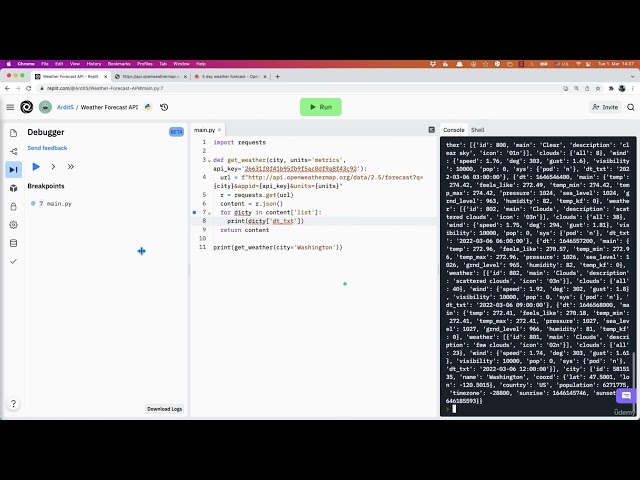Open the Packages cube icon in sidebar
640x480 pixels.
click(x=13, y=188)
